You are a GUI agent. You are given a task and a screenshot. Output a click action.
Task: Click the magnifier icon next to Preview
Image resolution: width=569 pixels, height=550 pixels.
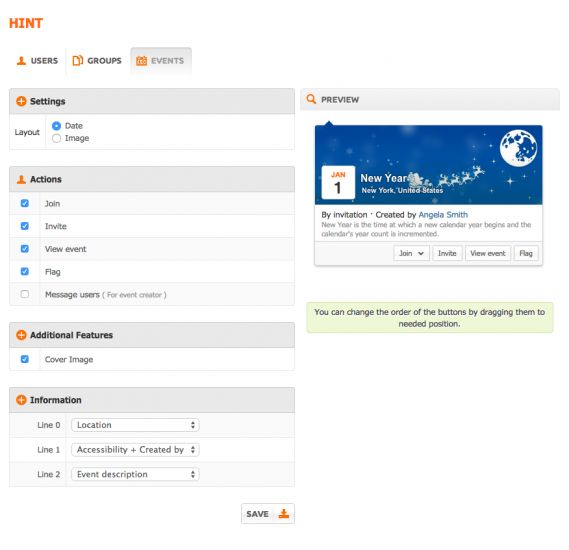point(311,99)
